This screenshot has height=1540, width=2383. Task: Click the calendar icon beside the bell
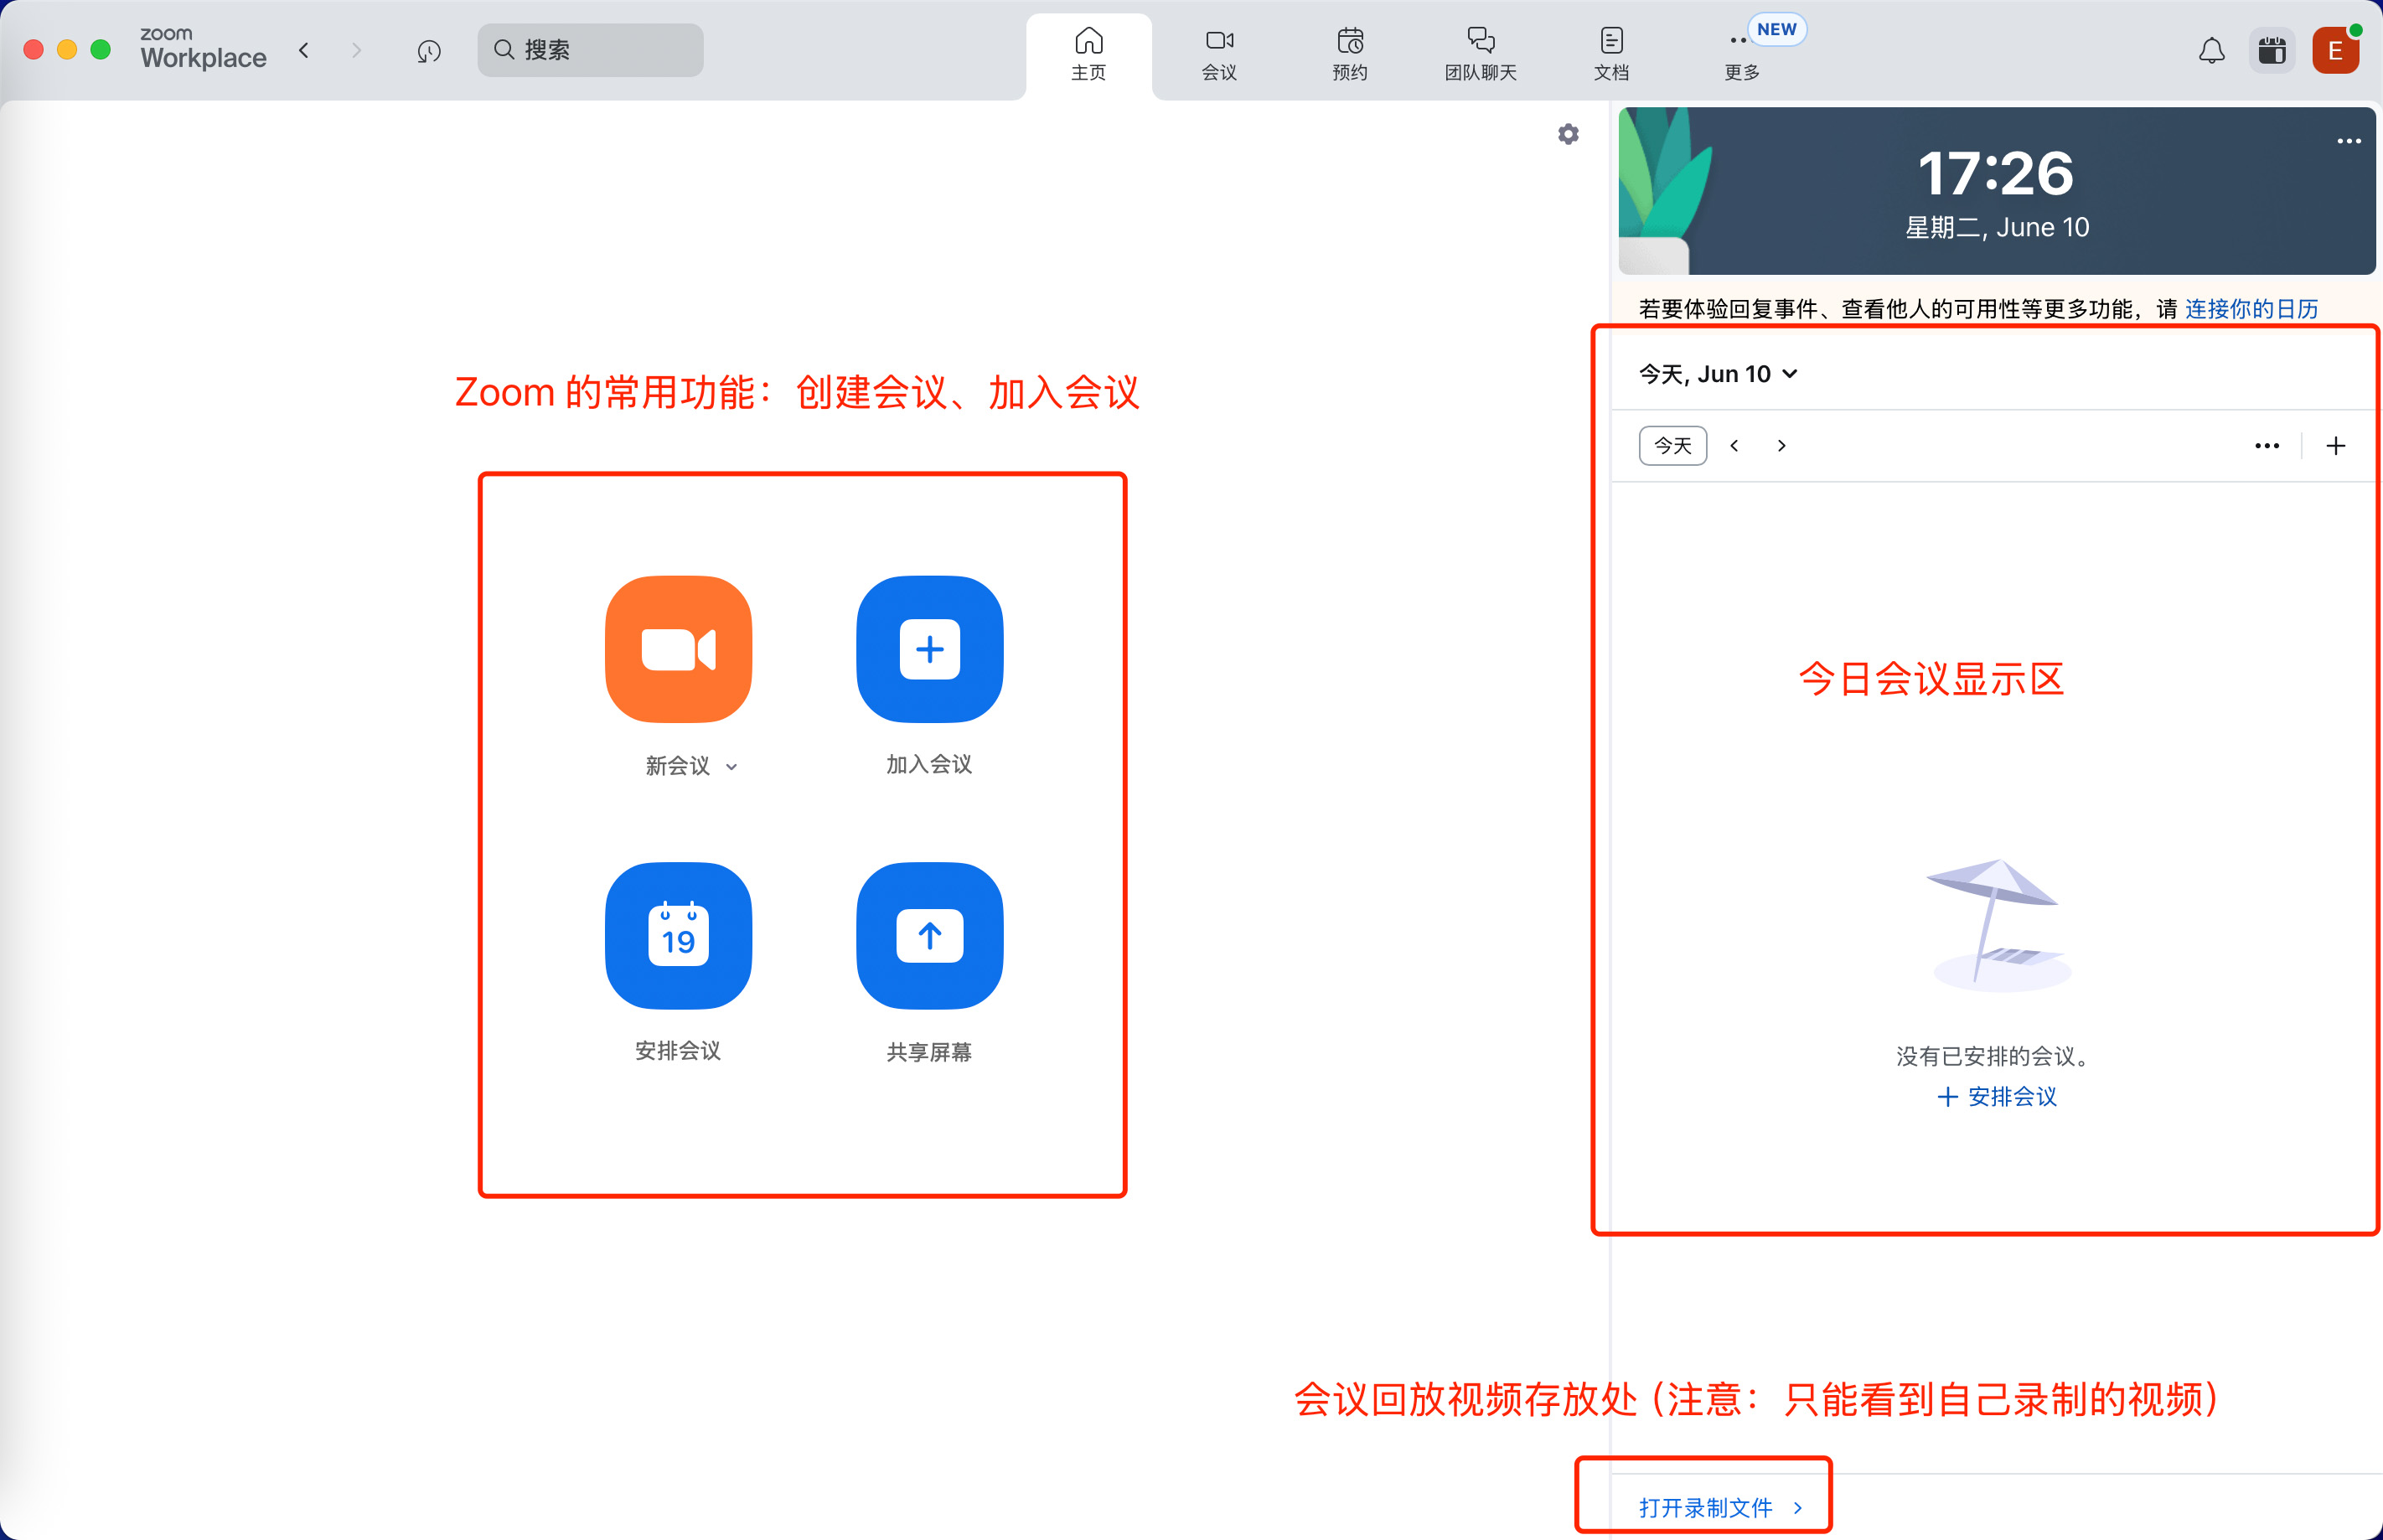pyautogui.click(x=2272, y=50)
